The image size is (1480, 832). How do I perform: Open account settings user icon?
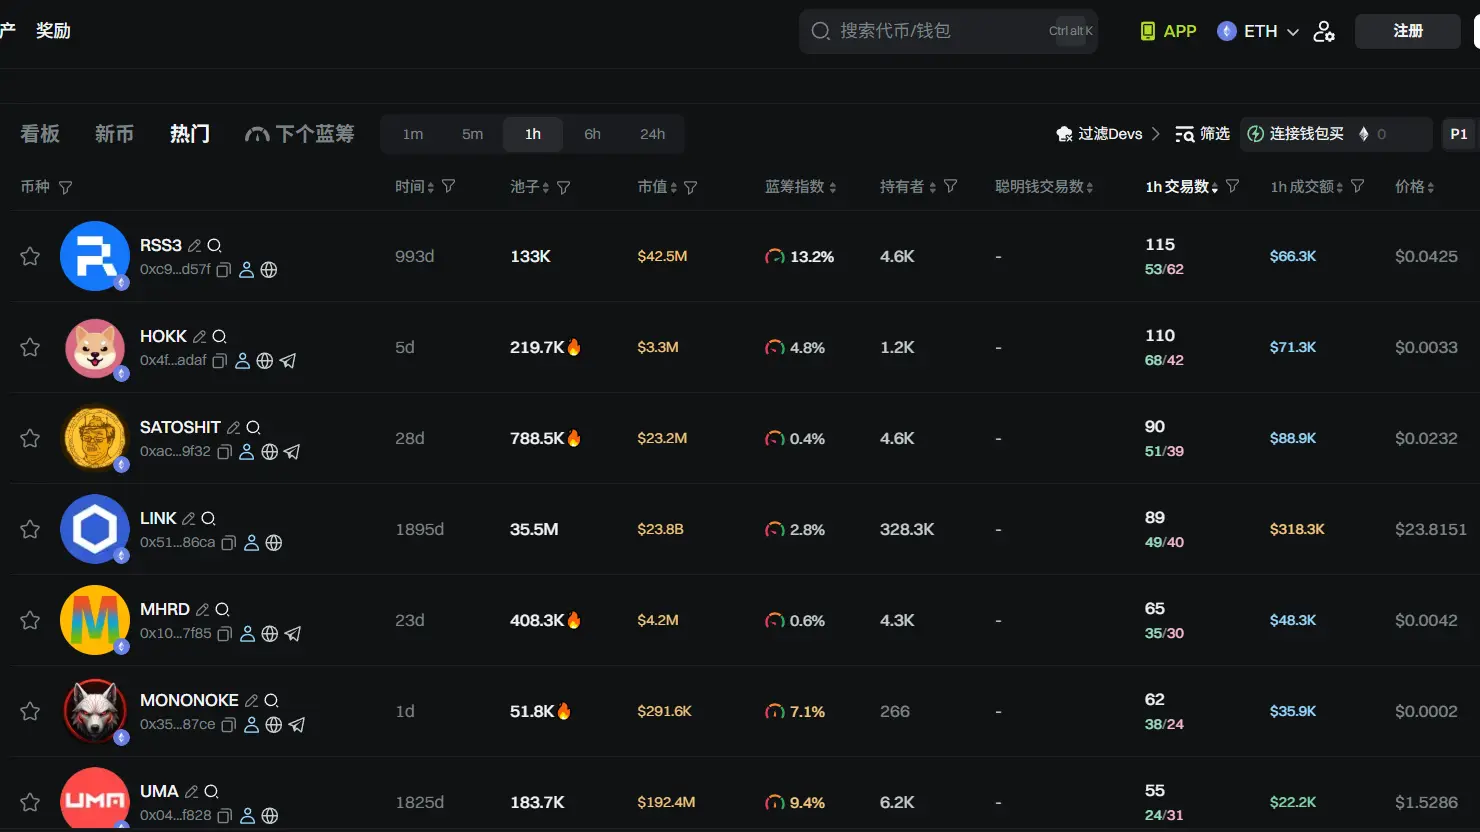click(x=1324, y=31)
